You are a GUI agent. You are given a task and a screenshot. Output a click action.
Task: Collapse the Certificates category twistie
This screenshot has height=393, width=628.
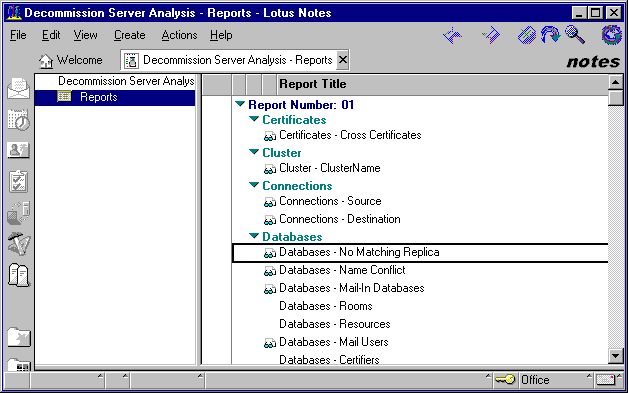coord(254,119)
